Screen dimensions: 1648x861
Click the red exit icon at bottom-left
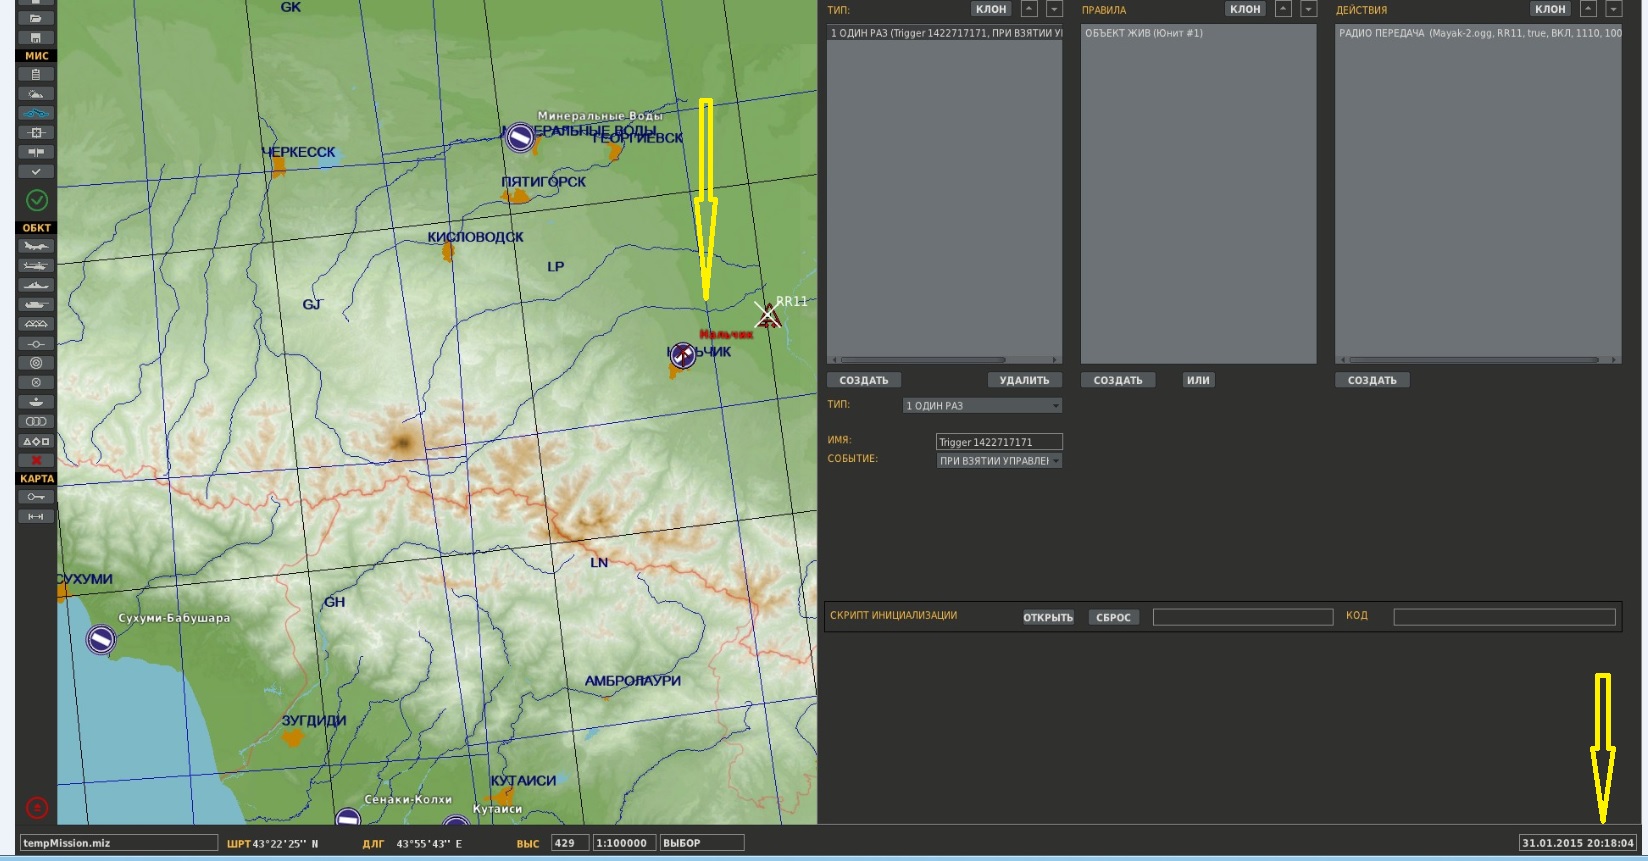(36, 807)
